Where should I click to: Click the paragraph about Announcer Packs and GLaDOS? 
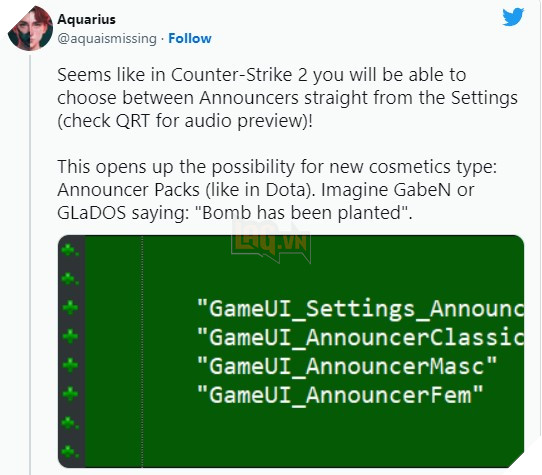tap(277, 190)
